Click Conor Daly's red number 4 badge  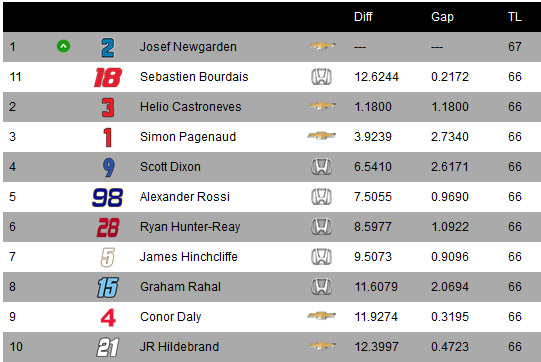click(x=108, y=317)
